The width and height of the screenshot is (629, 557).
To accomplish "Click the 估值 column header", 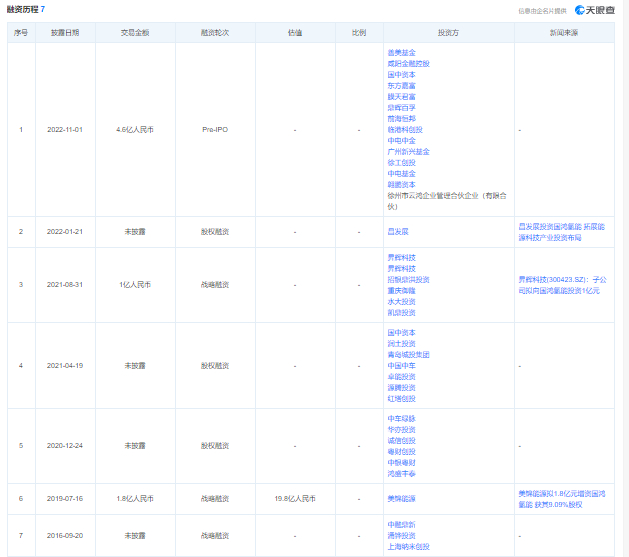I will (x=295, y=33).
